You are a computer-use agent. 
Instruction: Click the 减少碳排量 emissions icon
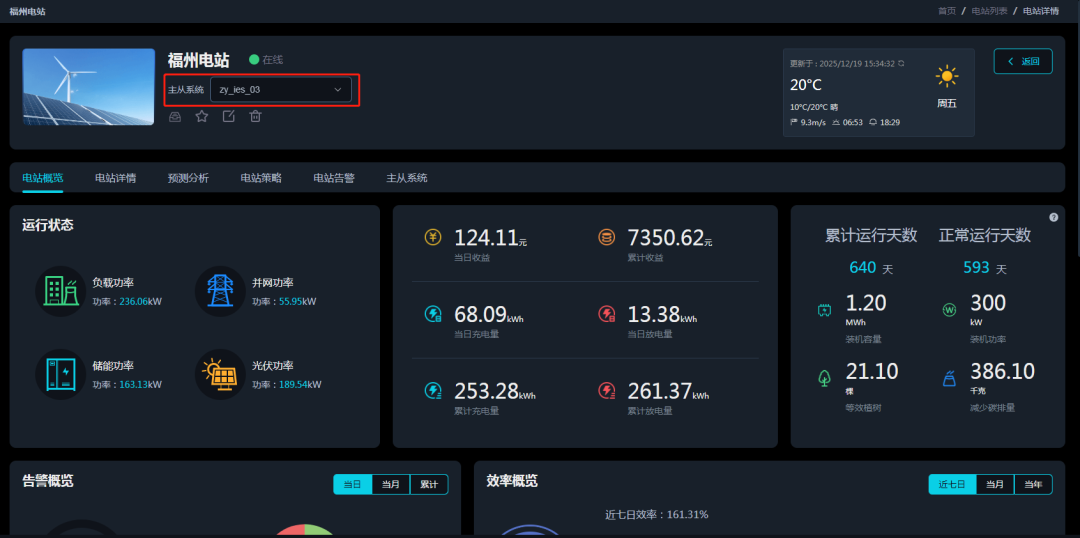(949, 378)
